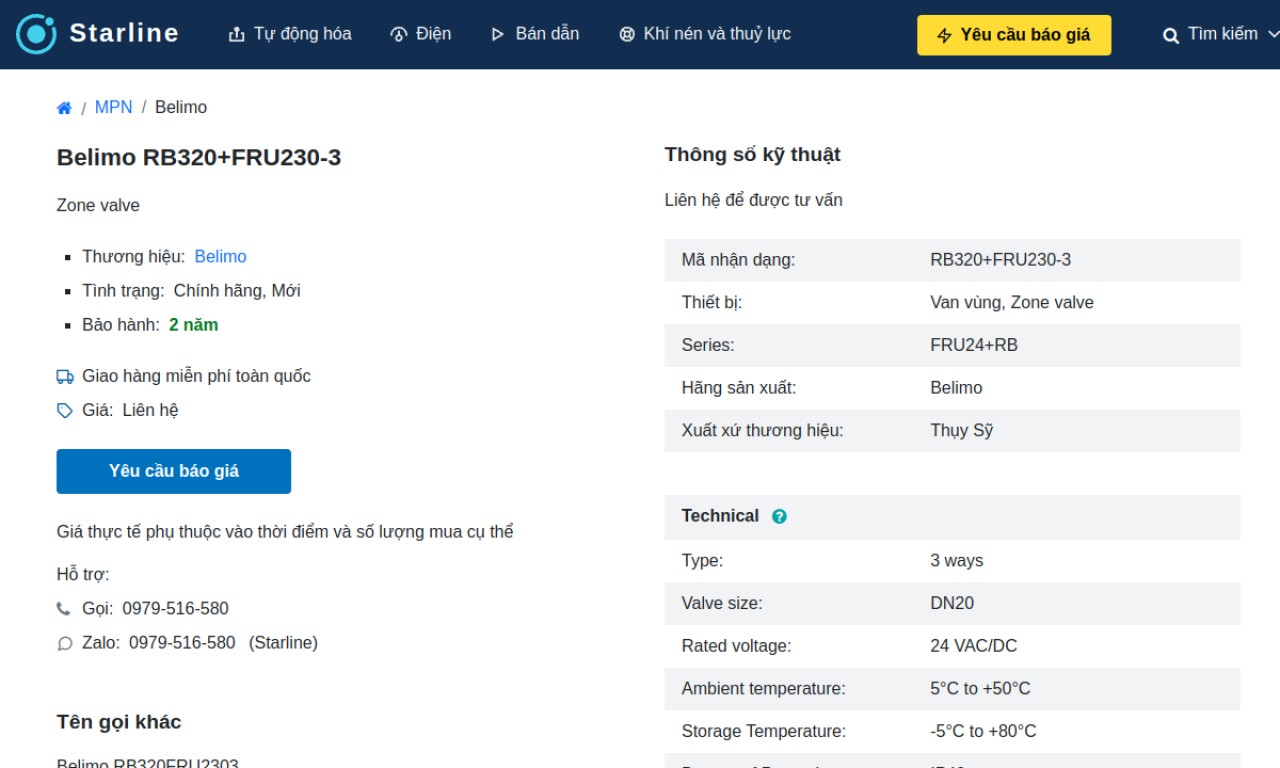The height and width of the screenshot is (768, 1280).
Task: Click the Xuất xứ thương hiệu label
Action: click(x=762, y=430)
